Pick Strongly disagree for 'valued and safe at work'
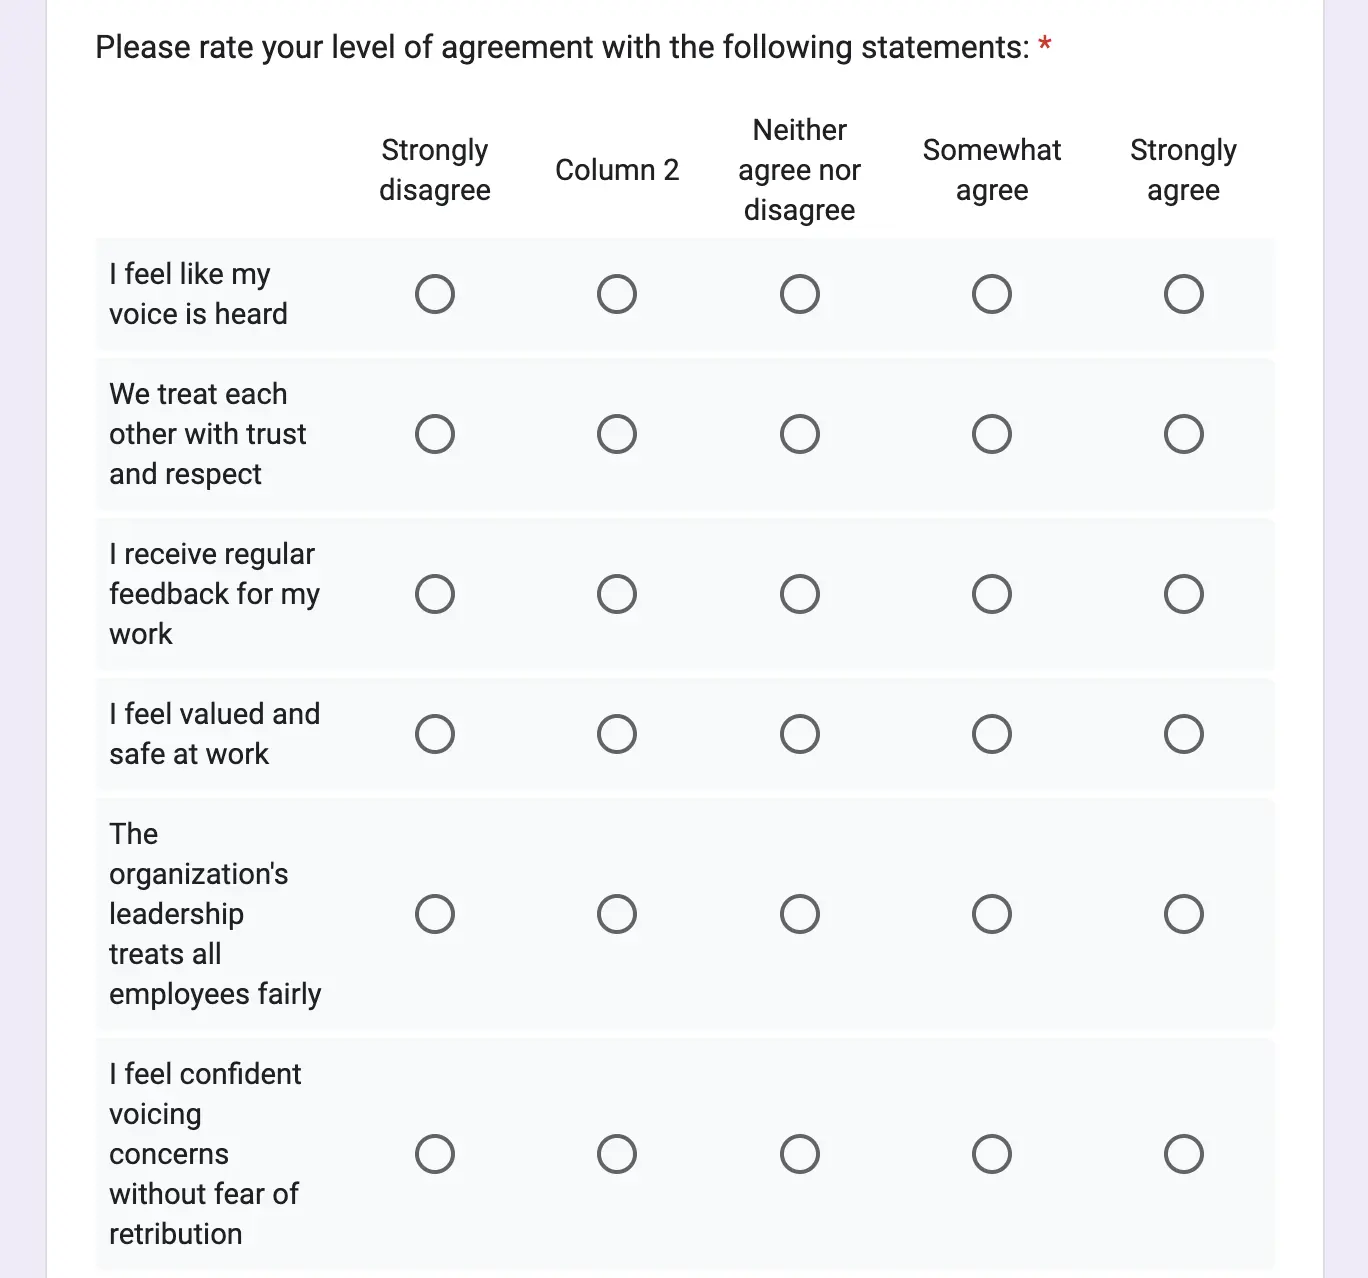The image size is (1368, 1278). point(435,734)
